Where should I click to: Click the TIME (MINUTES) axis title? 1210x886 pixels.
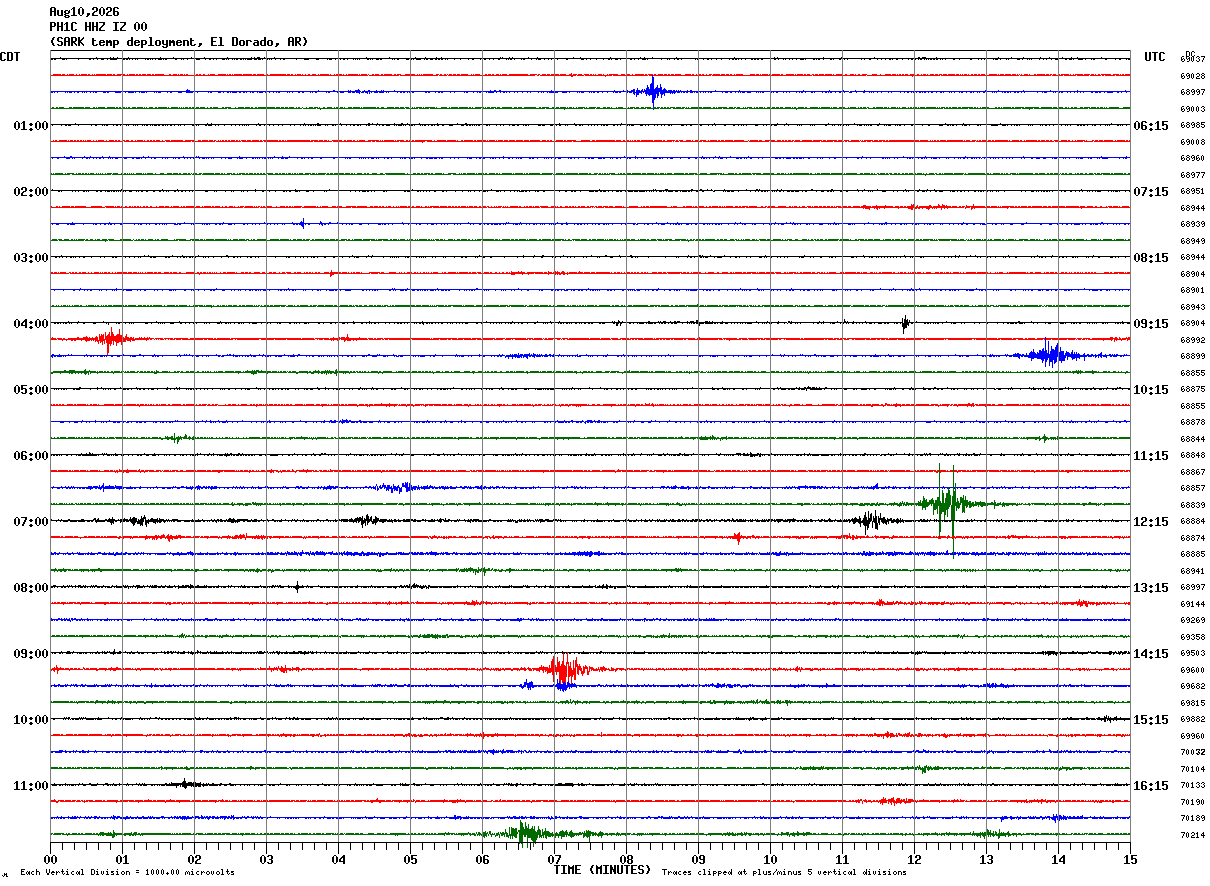click(x=602, y=871)
